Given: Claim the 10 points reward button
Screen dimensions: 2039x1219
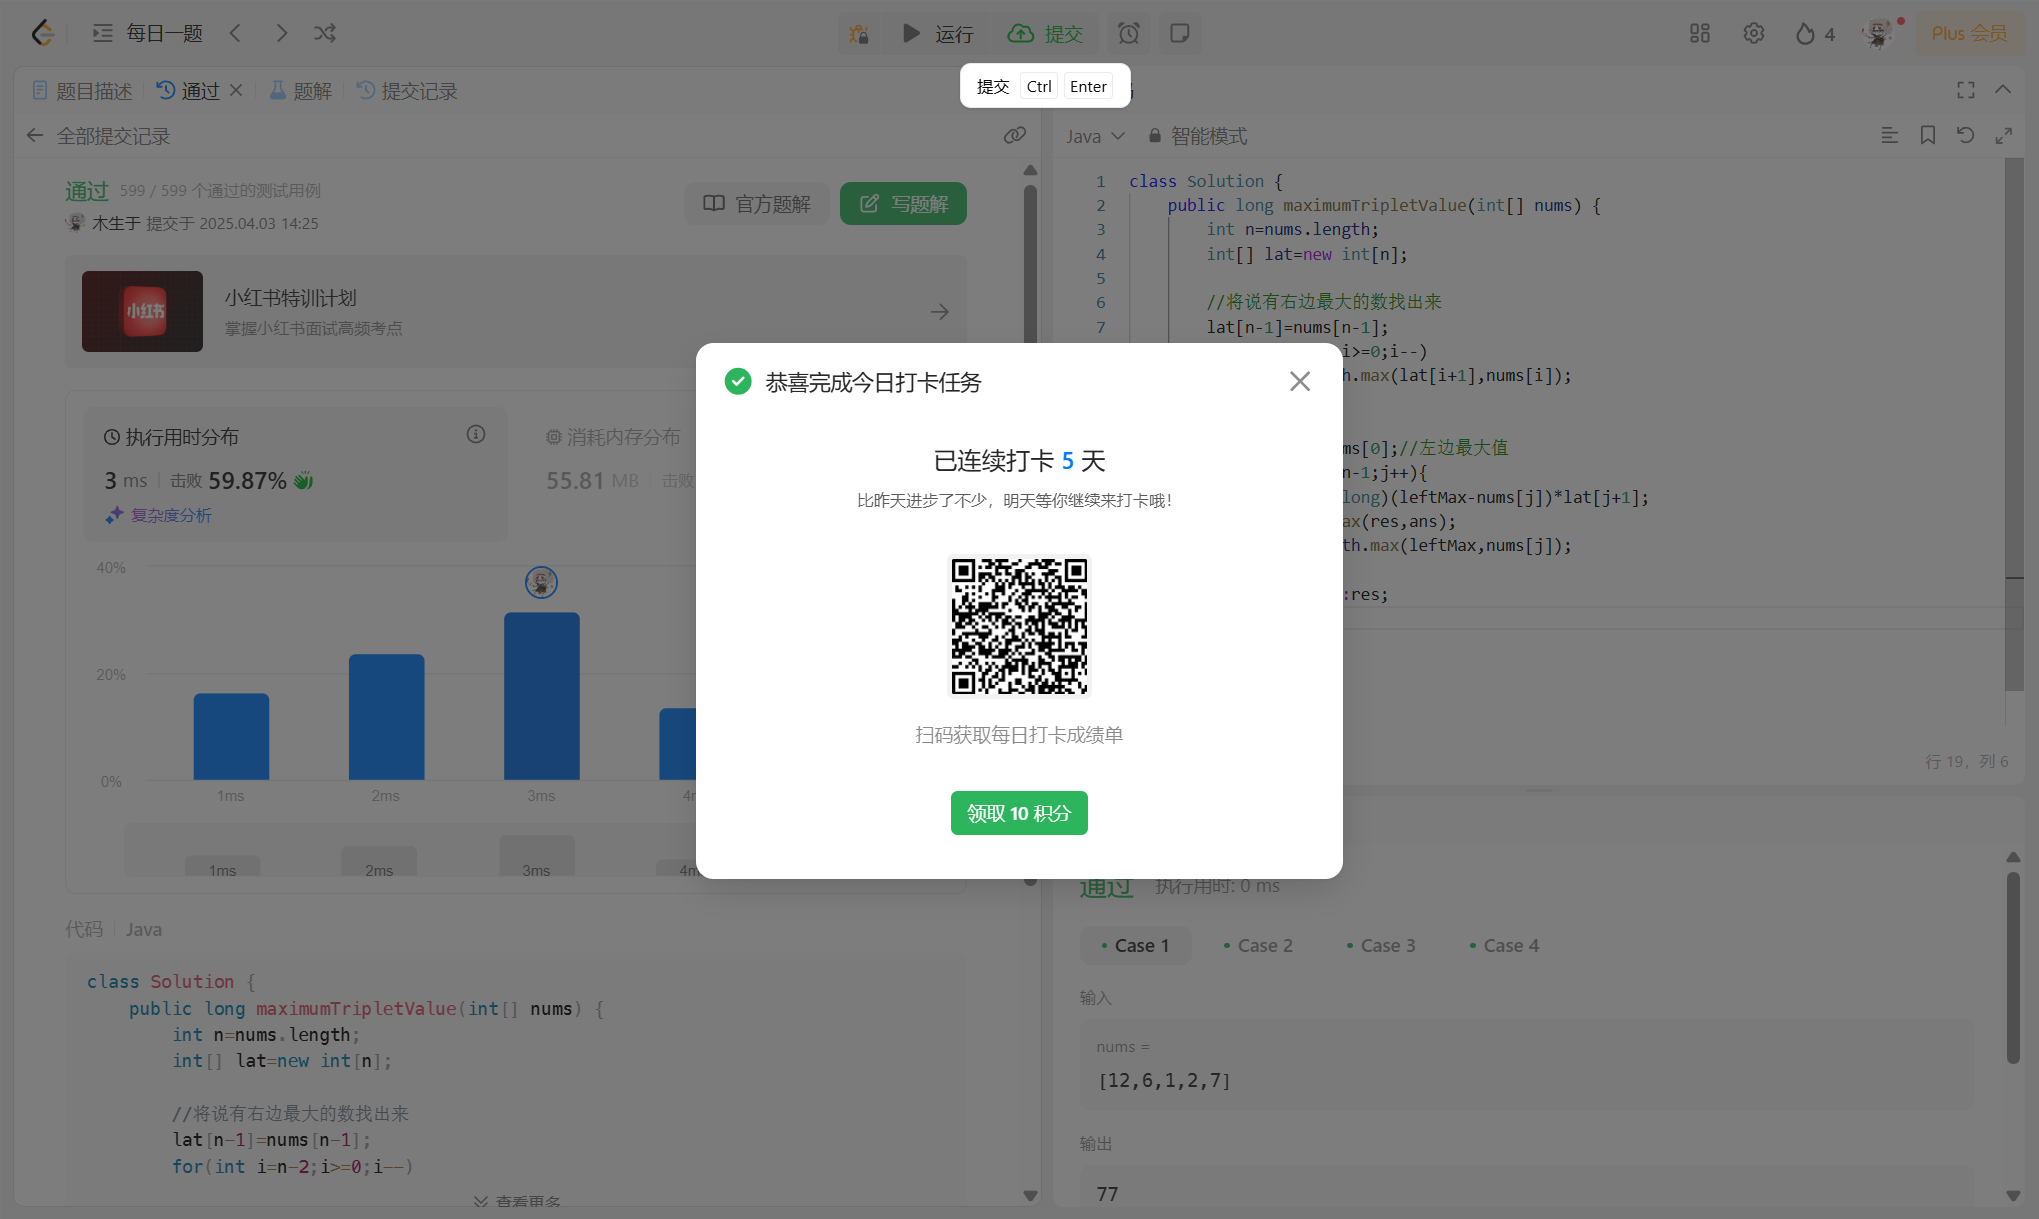Looking at the screenshot, I should [x=1018, y=813].
